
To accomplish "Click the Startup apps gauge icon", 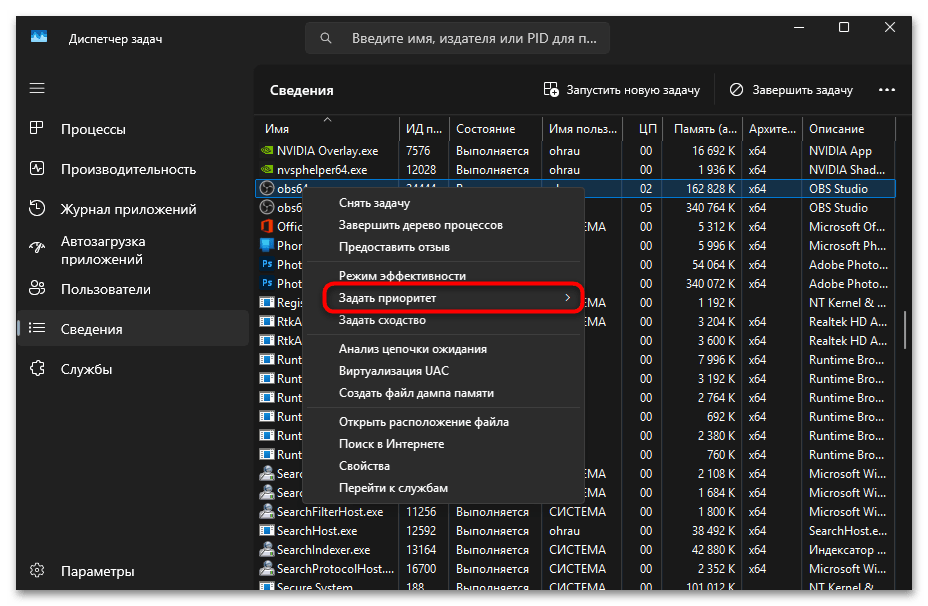I will [x=37, y=249].
